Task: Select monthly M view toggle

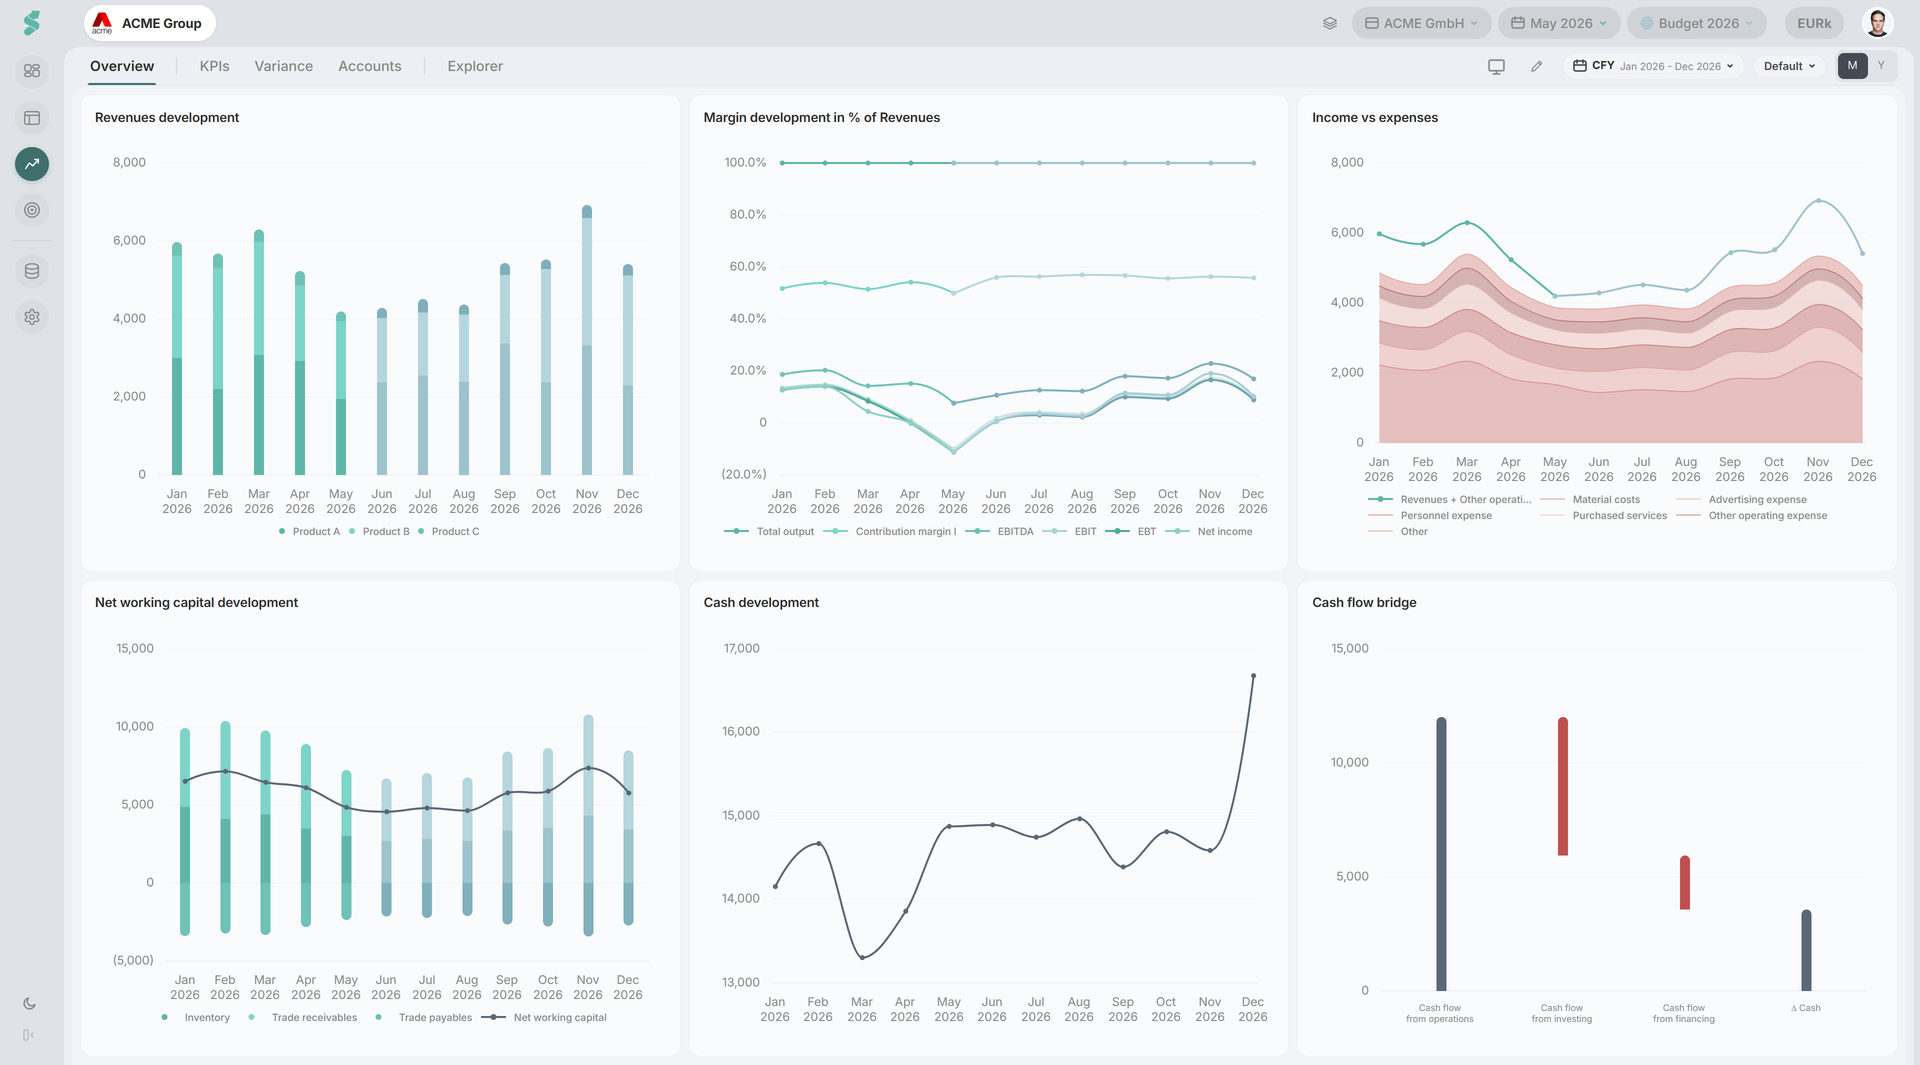Action: coord(1852,66)
